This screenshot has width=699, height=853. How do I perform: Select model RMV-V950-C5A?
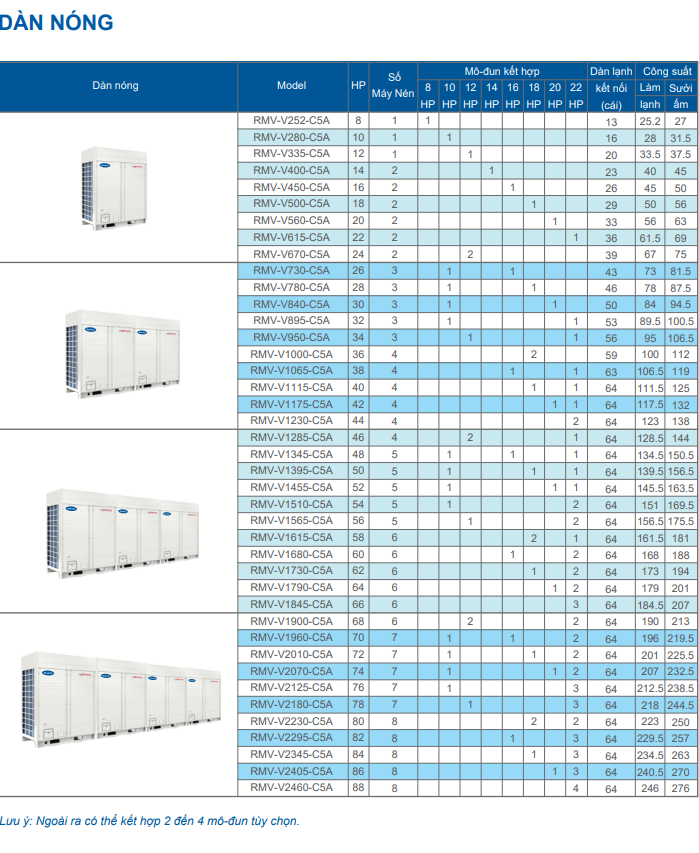click(292, 337)
